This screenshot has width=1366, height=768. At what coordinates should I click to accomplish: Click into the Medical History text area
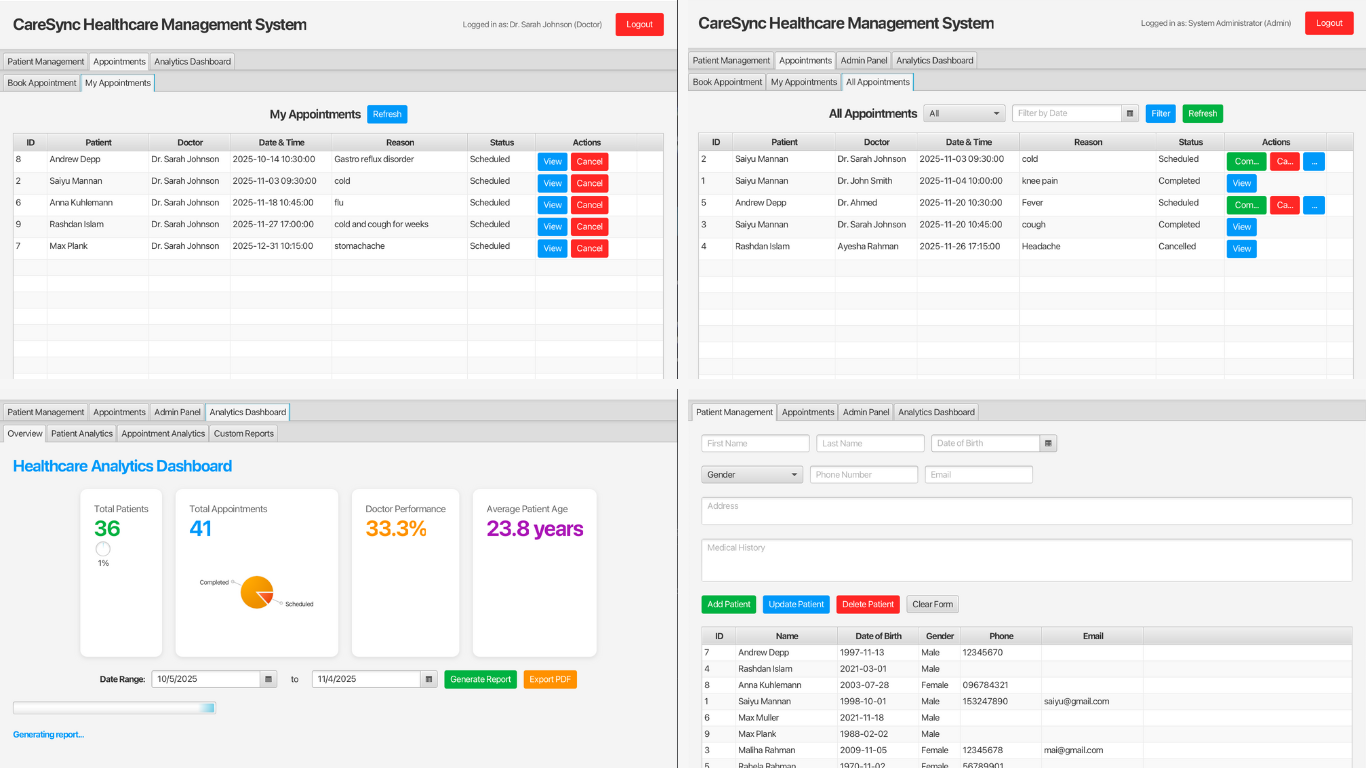[1026, 561]
